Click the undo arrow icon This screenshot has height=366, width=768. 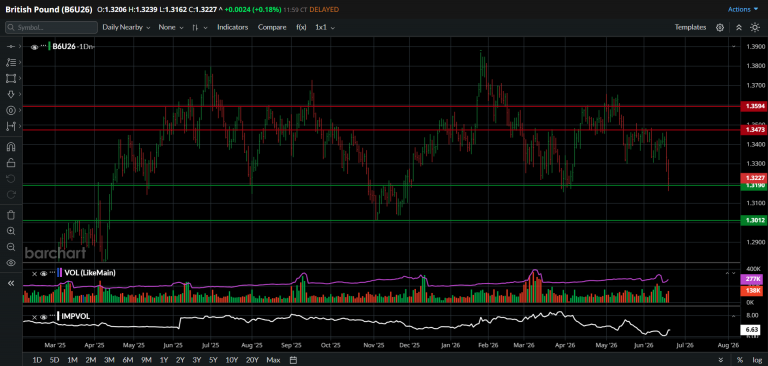click(11, 179)
